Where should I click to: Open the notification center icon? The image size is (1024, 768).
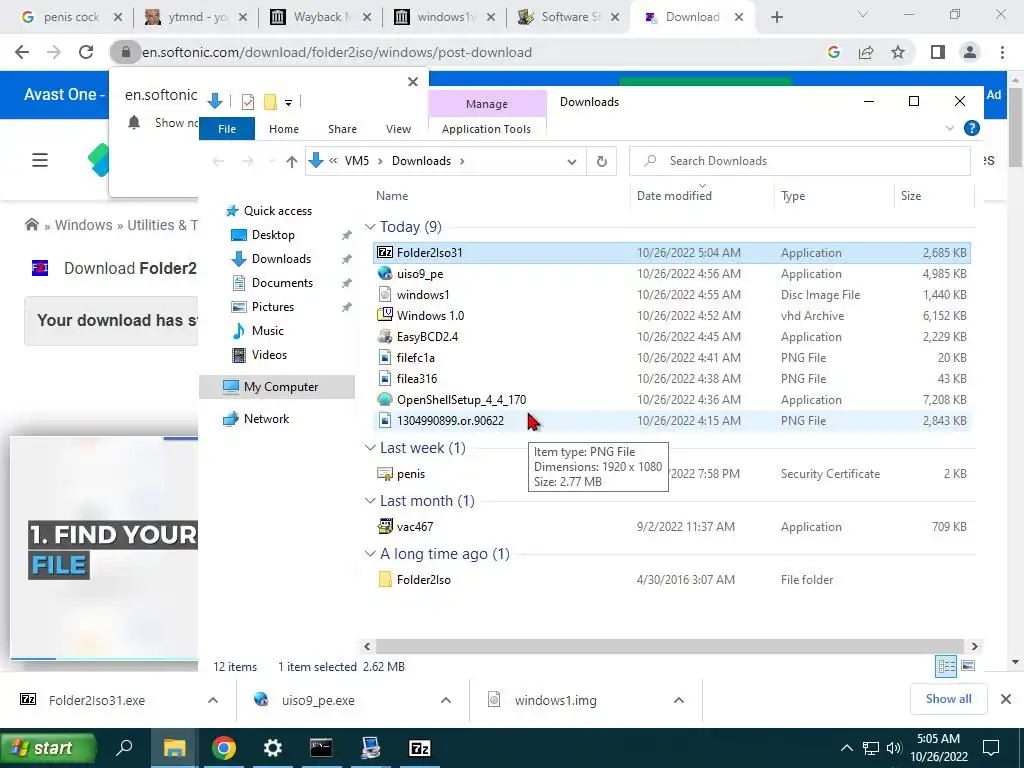[x=991, y=747]
